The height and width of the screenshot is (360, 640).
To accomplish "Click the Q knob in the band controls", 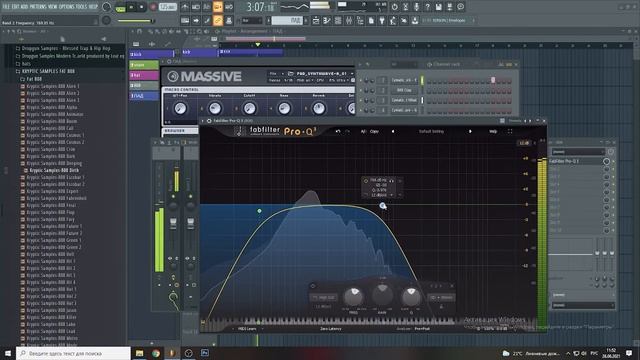I will click(x=411, y=298).
